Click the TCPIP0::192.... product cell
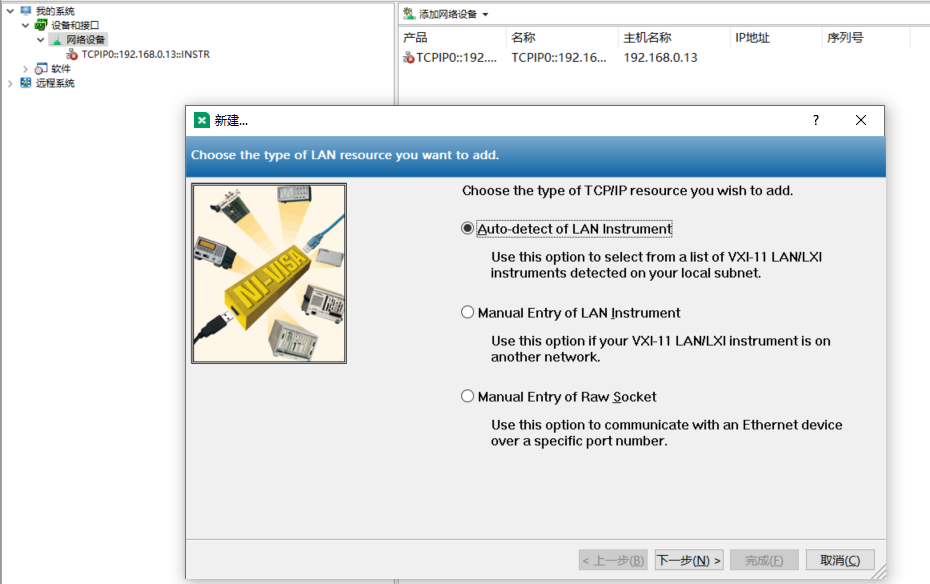Viewport: 930px width, 584px height. point(456,58)
